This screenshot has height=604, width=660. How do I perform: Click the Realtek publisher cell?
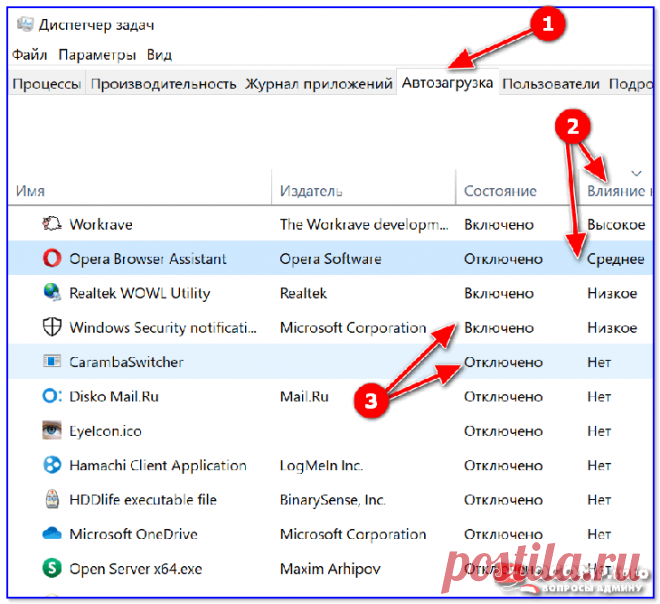303,293
